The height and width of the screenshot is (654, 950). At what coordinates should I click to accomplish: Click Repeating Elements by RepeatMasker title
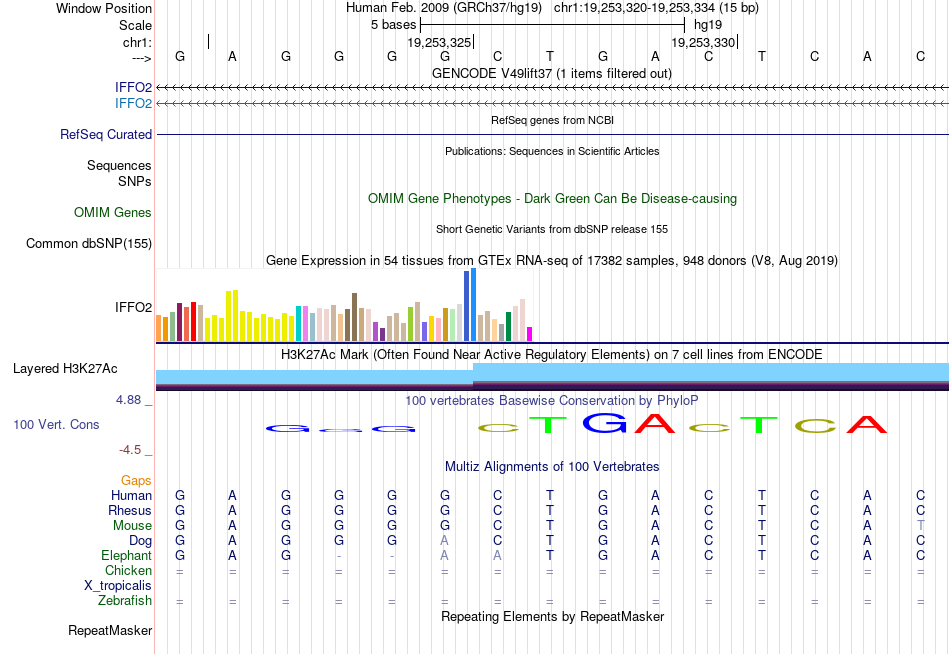click(x=553, y=616)
